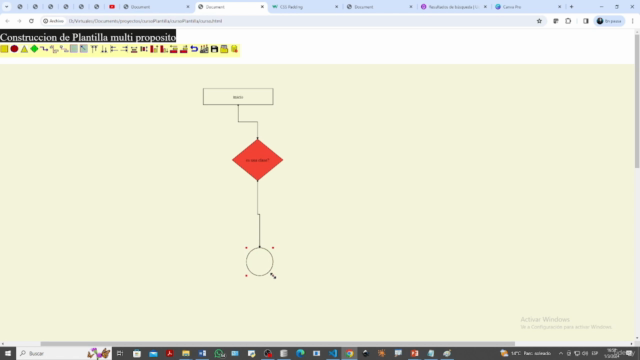Switch to the Canva Pro tab
This screenshot has width=640, height=360.
528,7
